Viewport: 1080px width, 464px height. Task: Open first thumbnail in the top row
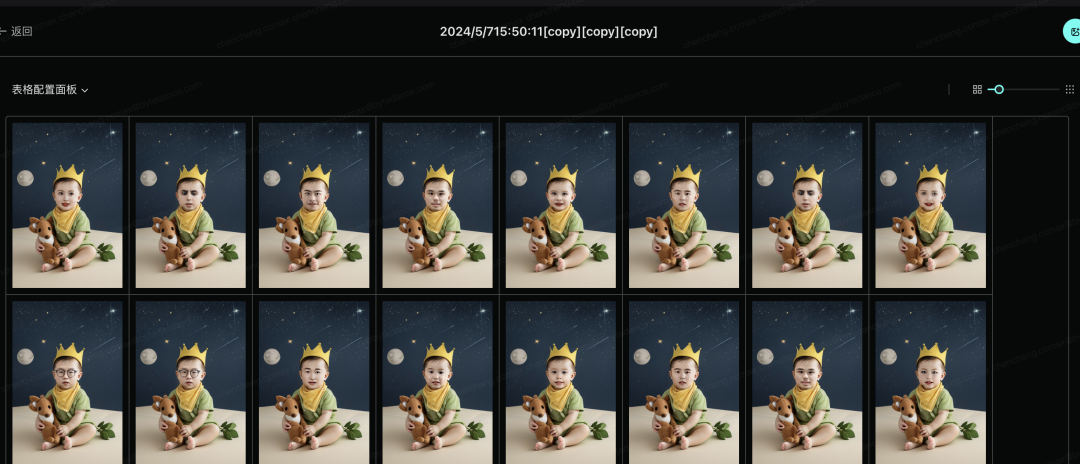[68, 205]
